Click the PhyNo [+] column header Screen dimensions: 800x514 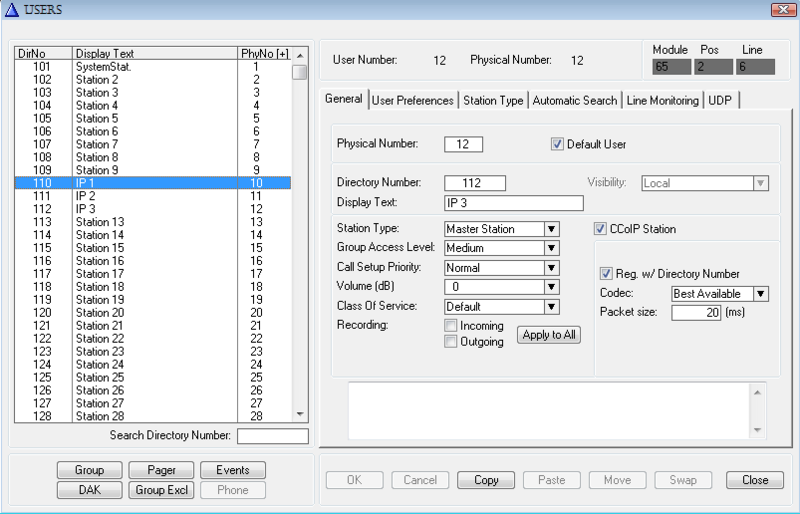click(265, 54)
